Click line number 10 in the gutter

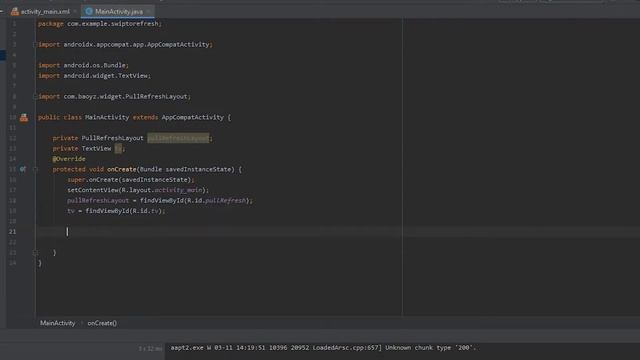(x=13, y=118)
